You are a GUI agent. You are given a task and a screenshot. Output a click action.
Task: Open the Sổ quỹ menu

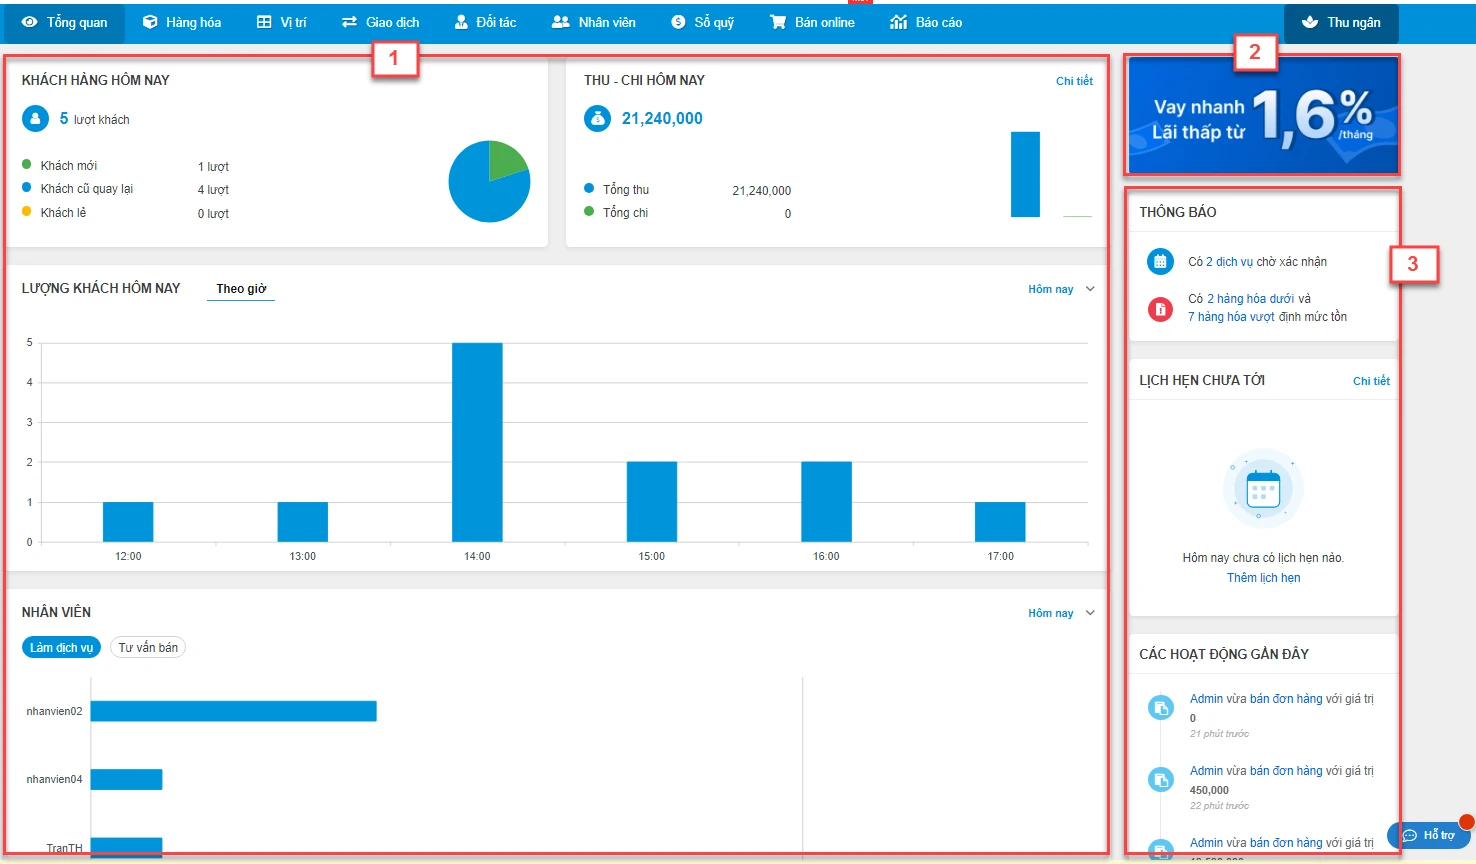[702, 22]
